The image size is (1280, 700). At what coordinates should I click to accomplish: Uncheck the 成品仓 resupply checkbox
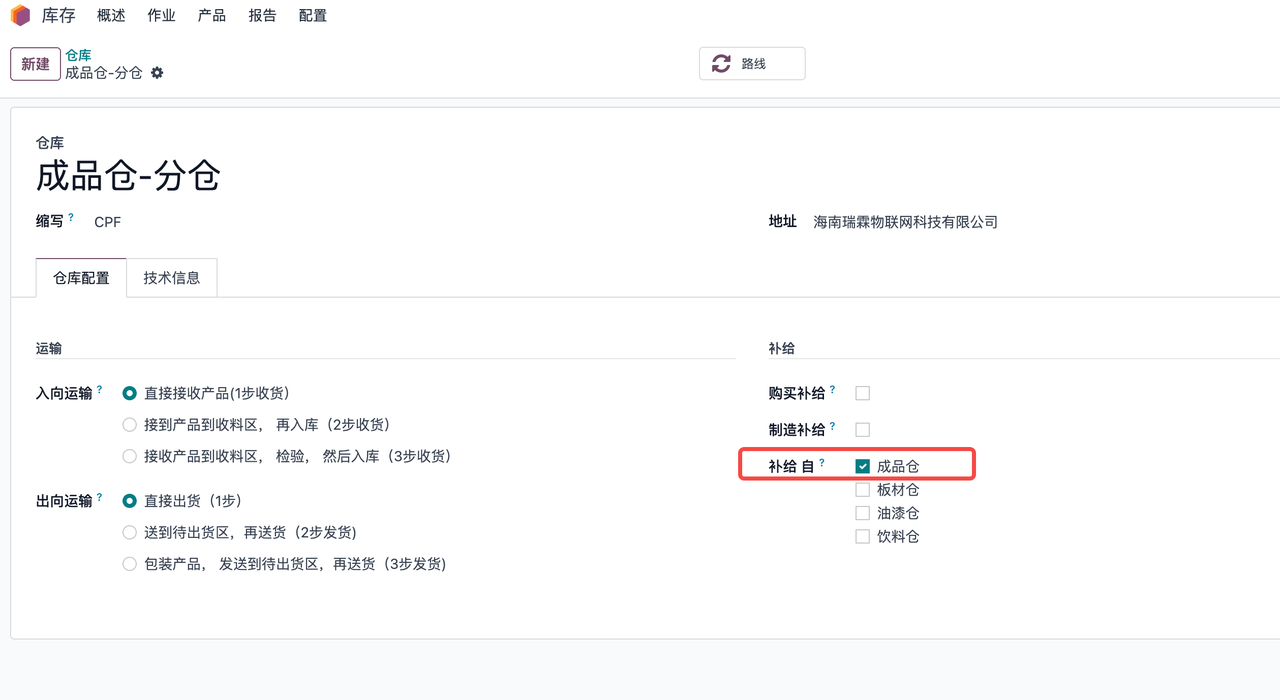(x=863, y=466)
